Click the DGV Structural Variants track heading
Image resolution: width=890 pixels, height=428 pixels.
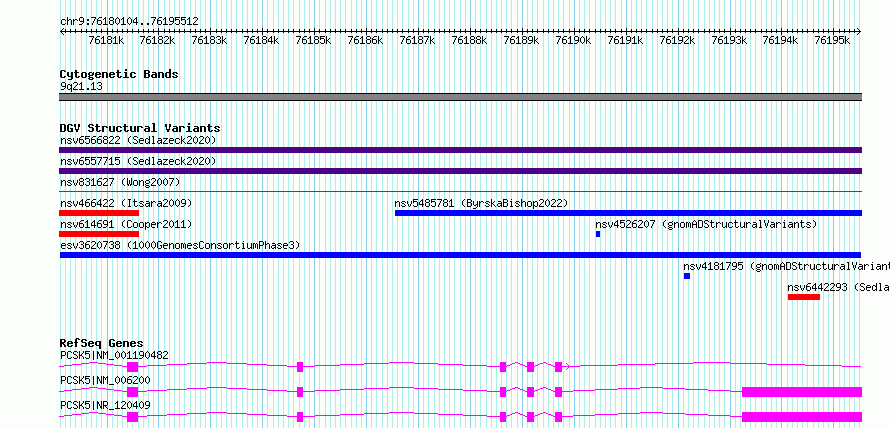coord(140,128)
